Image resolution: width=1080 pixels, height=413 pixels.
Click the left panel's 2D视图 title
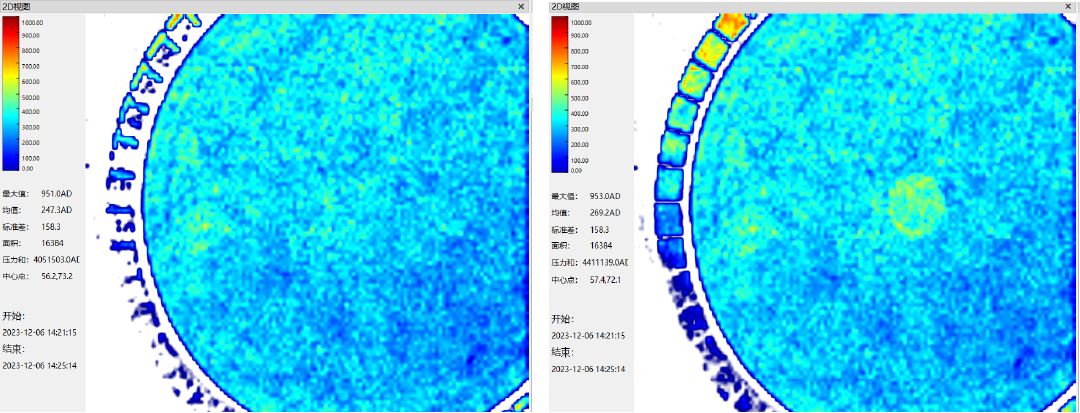pos(17,6)
